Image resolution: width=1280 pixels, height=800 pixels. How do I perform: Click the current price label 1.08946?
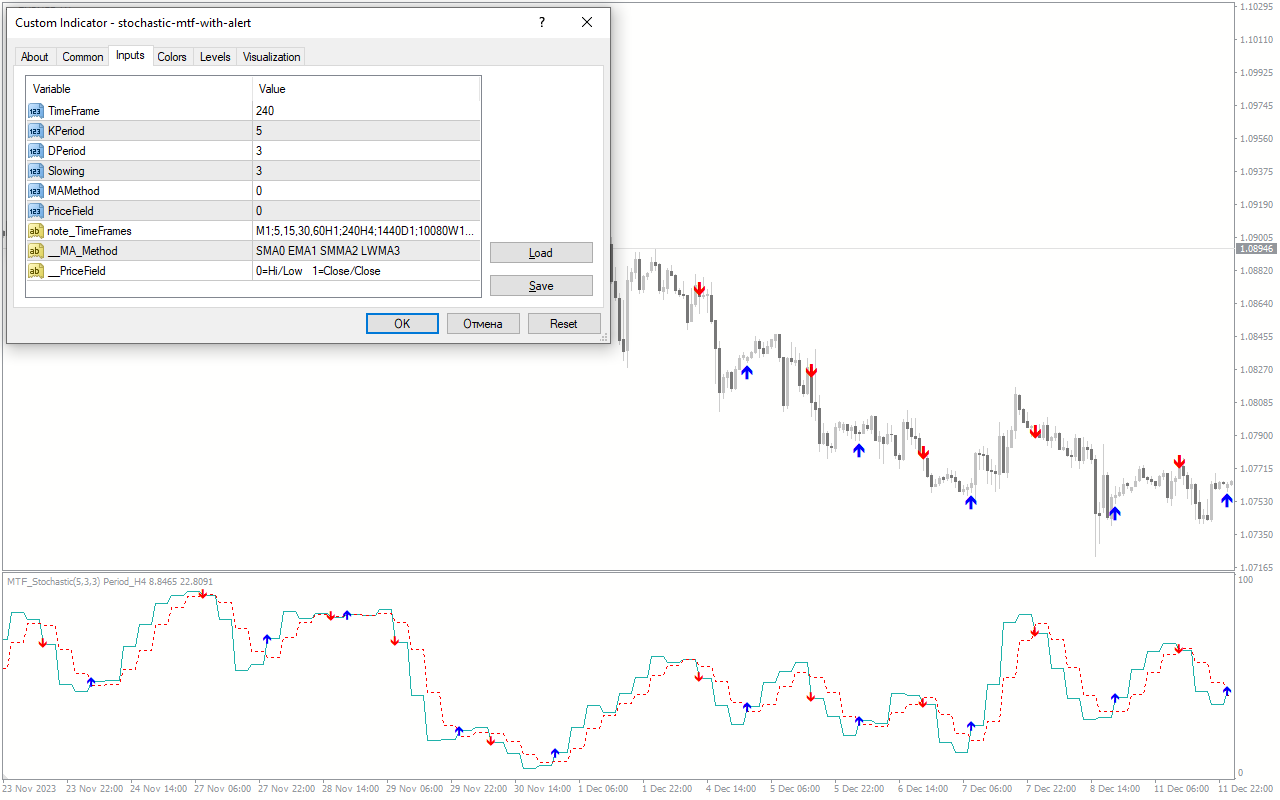point(1256,248)
